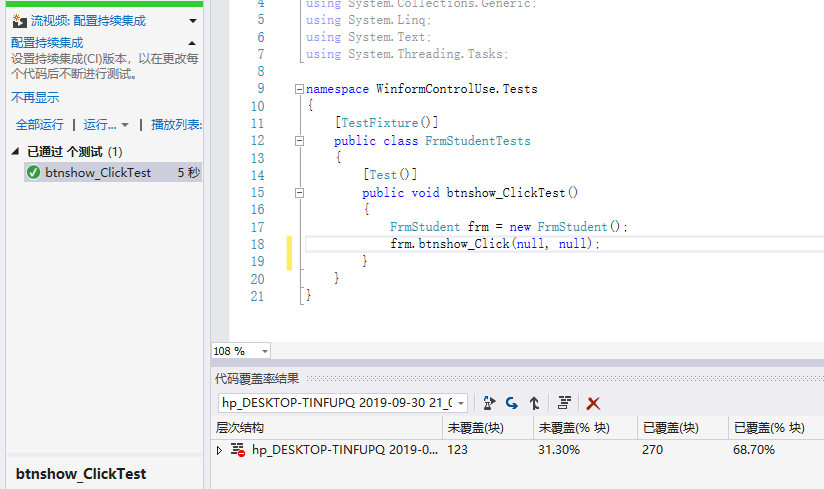Click using System.Text line
Viewport: 824px width, 489px height.
pyautogui.click(x=368, y=37)
